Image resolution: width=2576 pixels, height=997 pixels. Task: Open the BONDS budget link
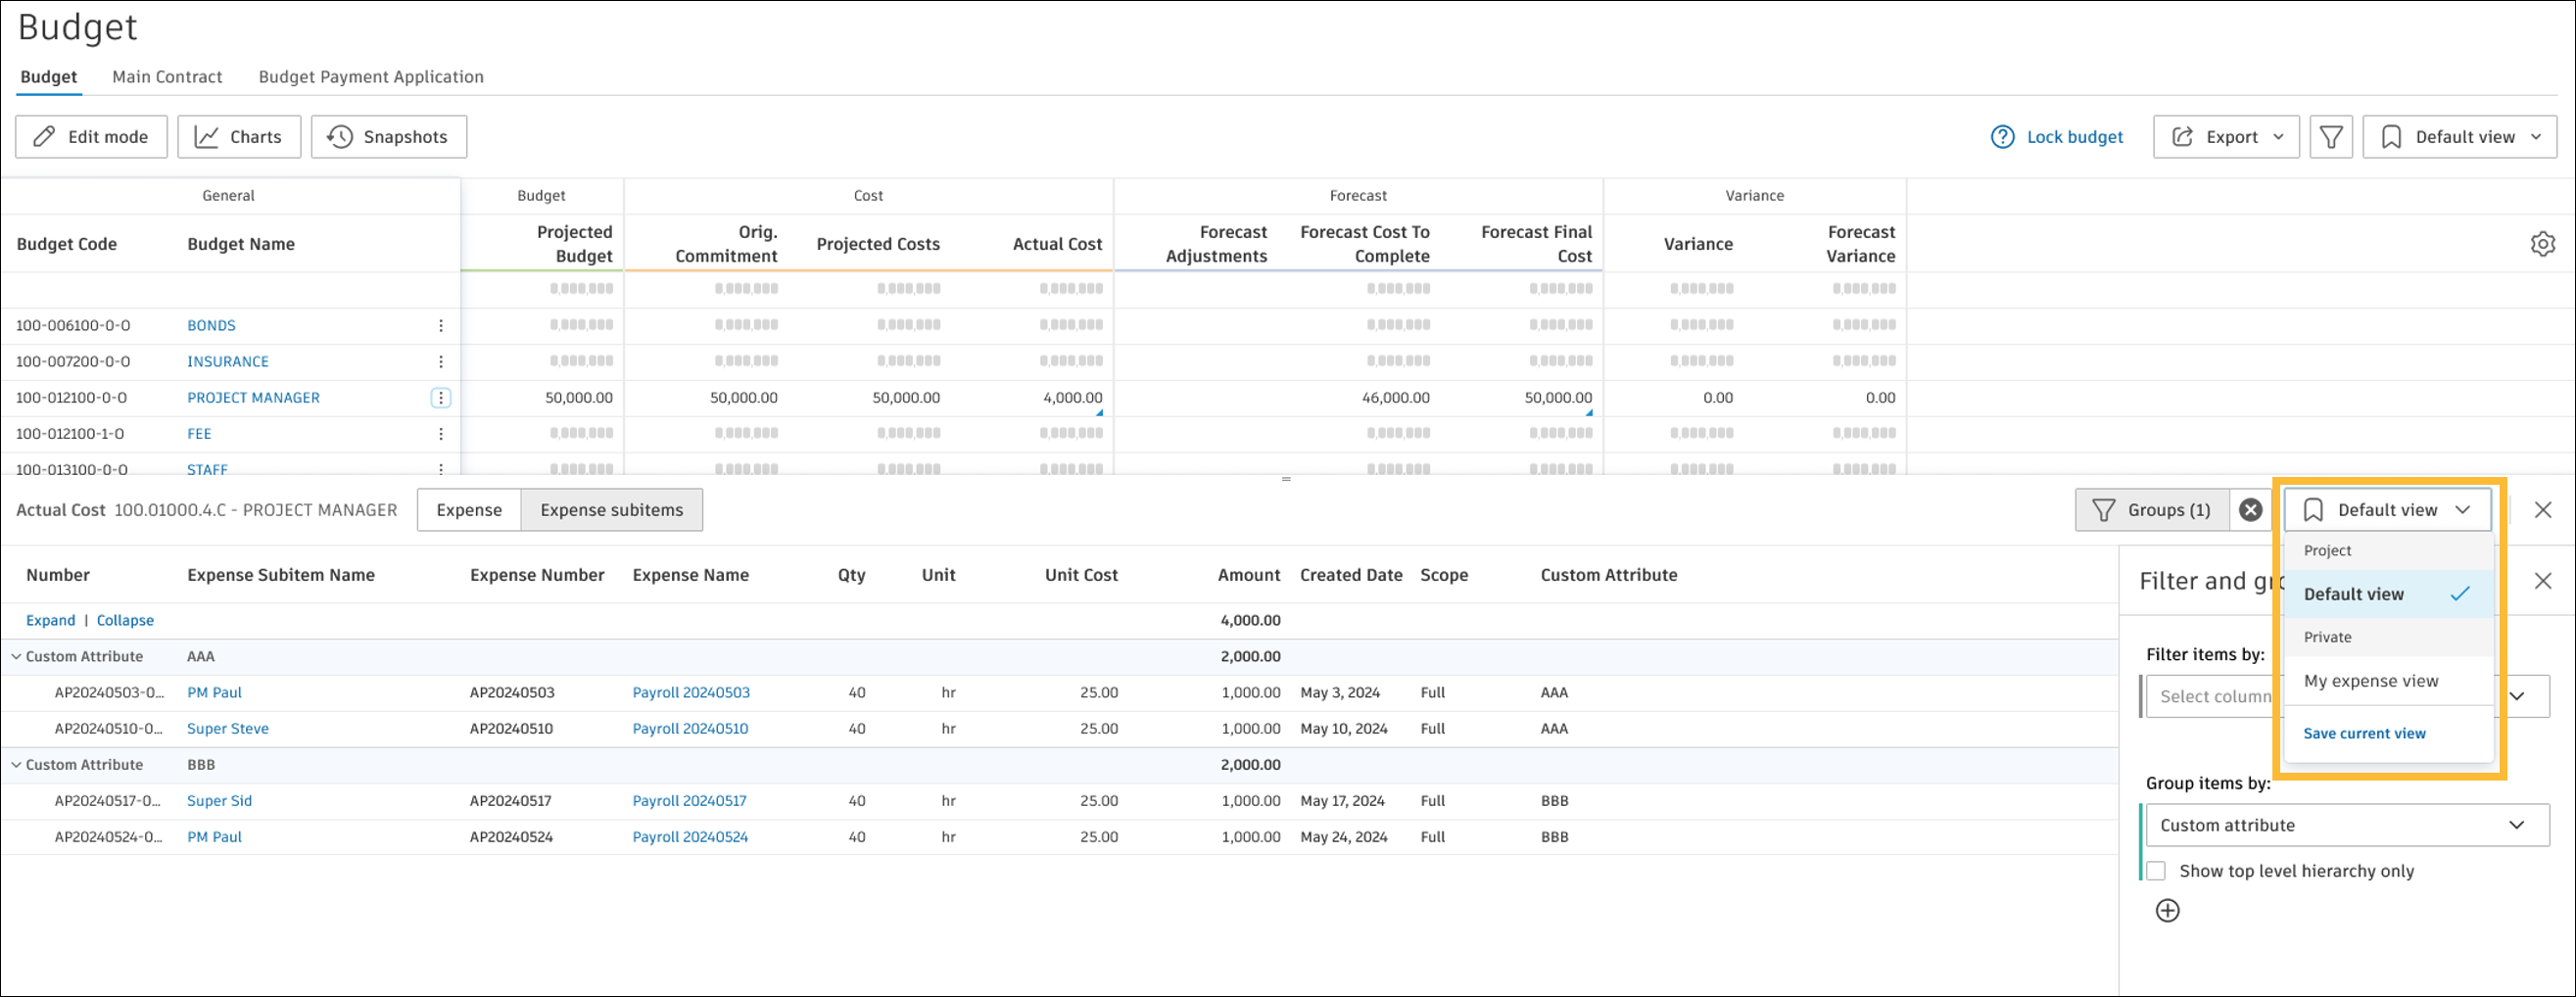coord(212,326)
